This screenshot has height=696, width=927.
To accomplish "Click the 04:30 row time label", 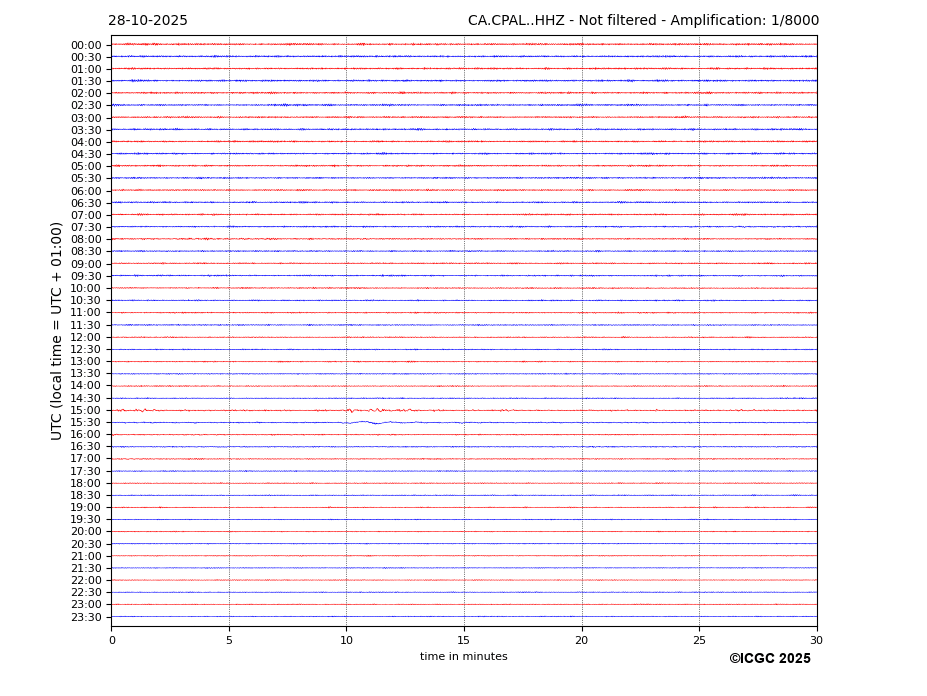I will 86,154.
